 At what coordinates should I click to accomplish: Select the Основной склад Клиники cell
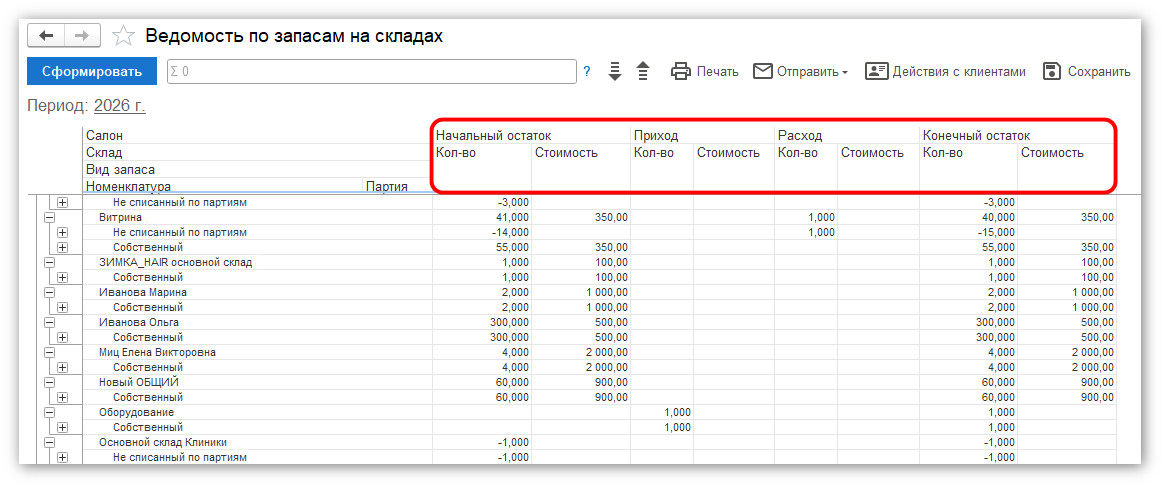click(257, 443)
